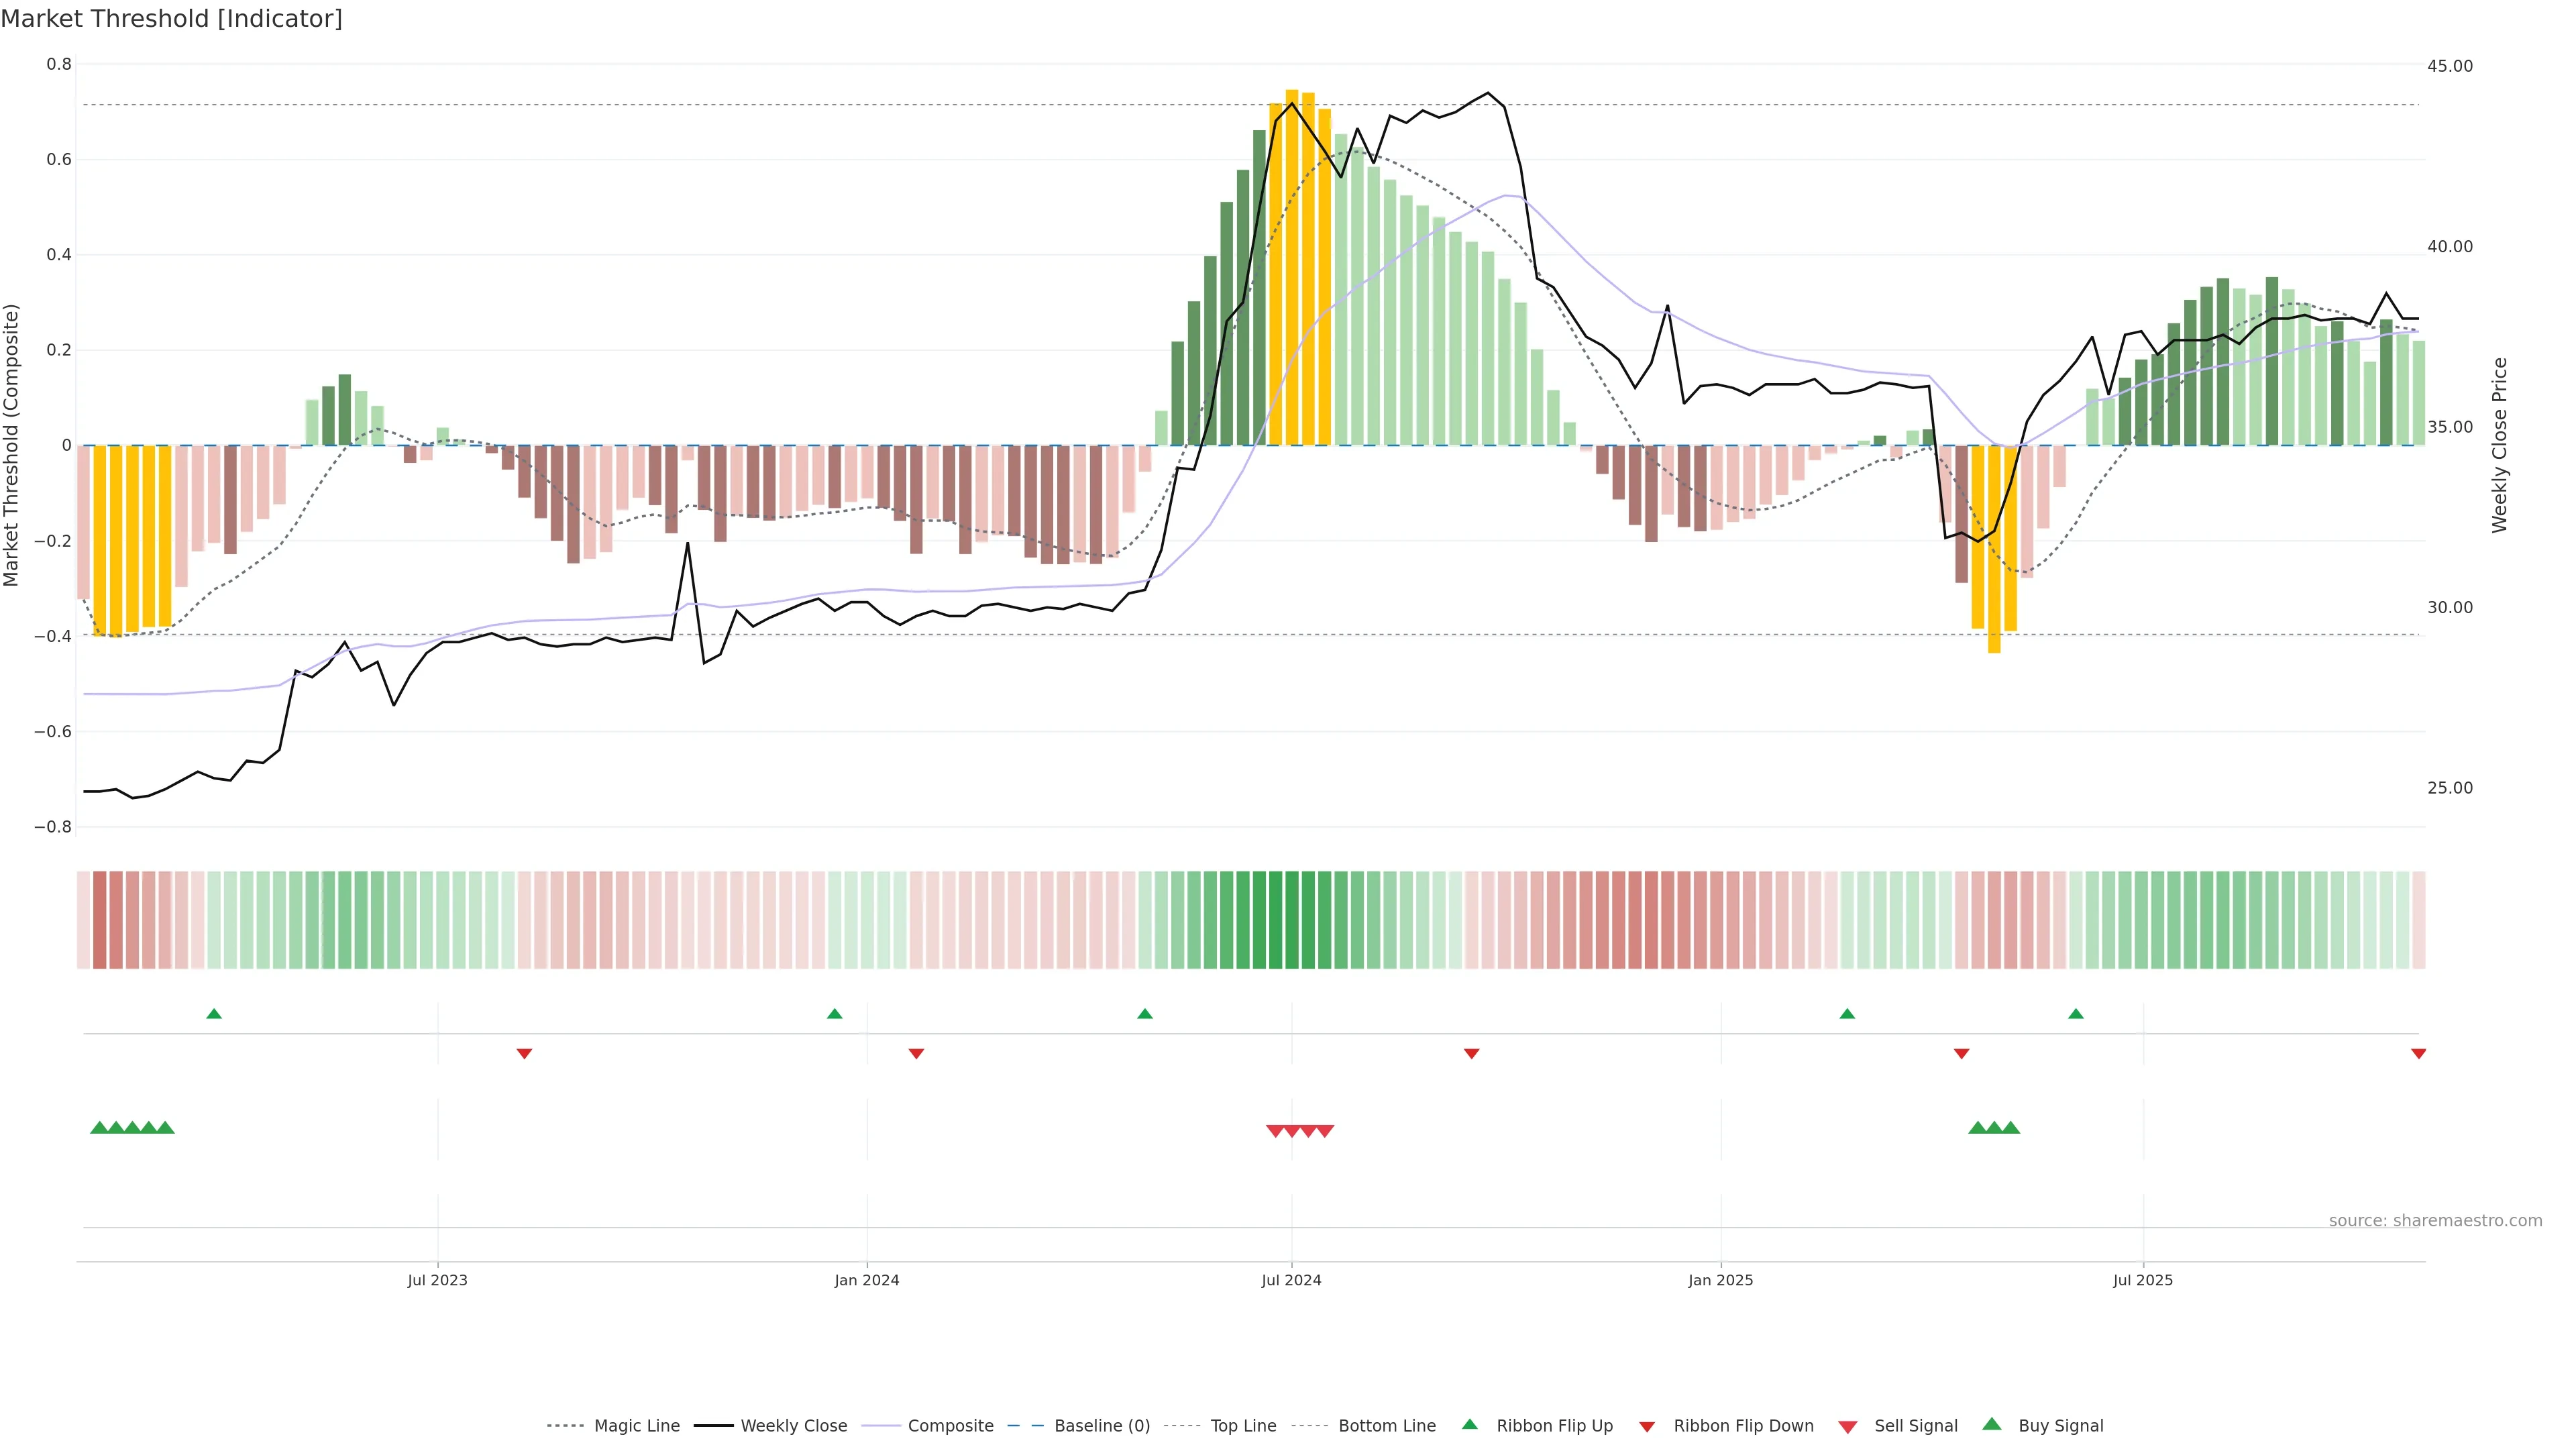This screenshot has width=2576, height=1449.
Task: Toggle Bottom Line in legend
Action: [1386, 1426]
